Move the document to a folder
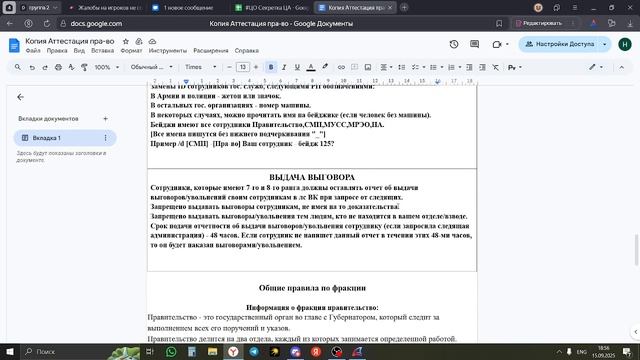The height and width of the screenshot is (360, 640). point(139,41)
